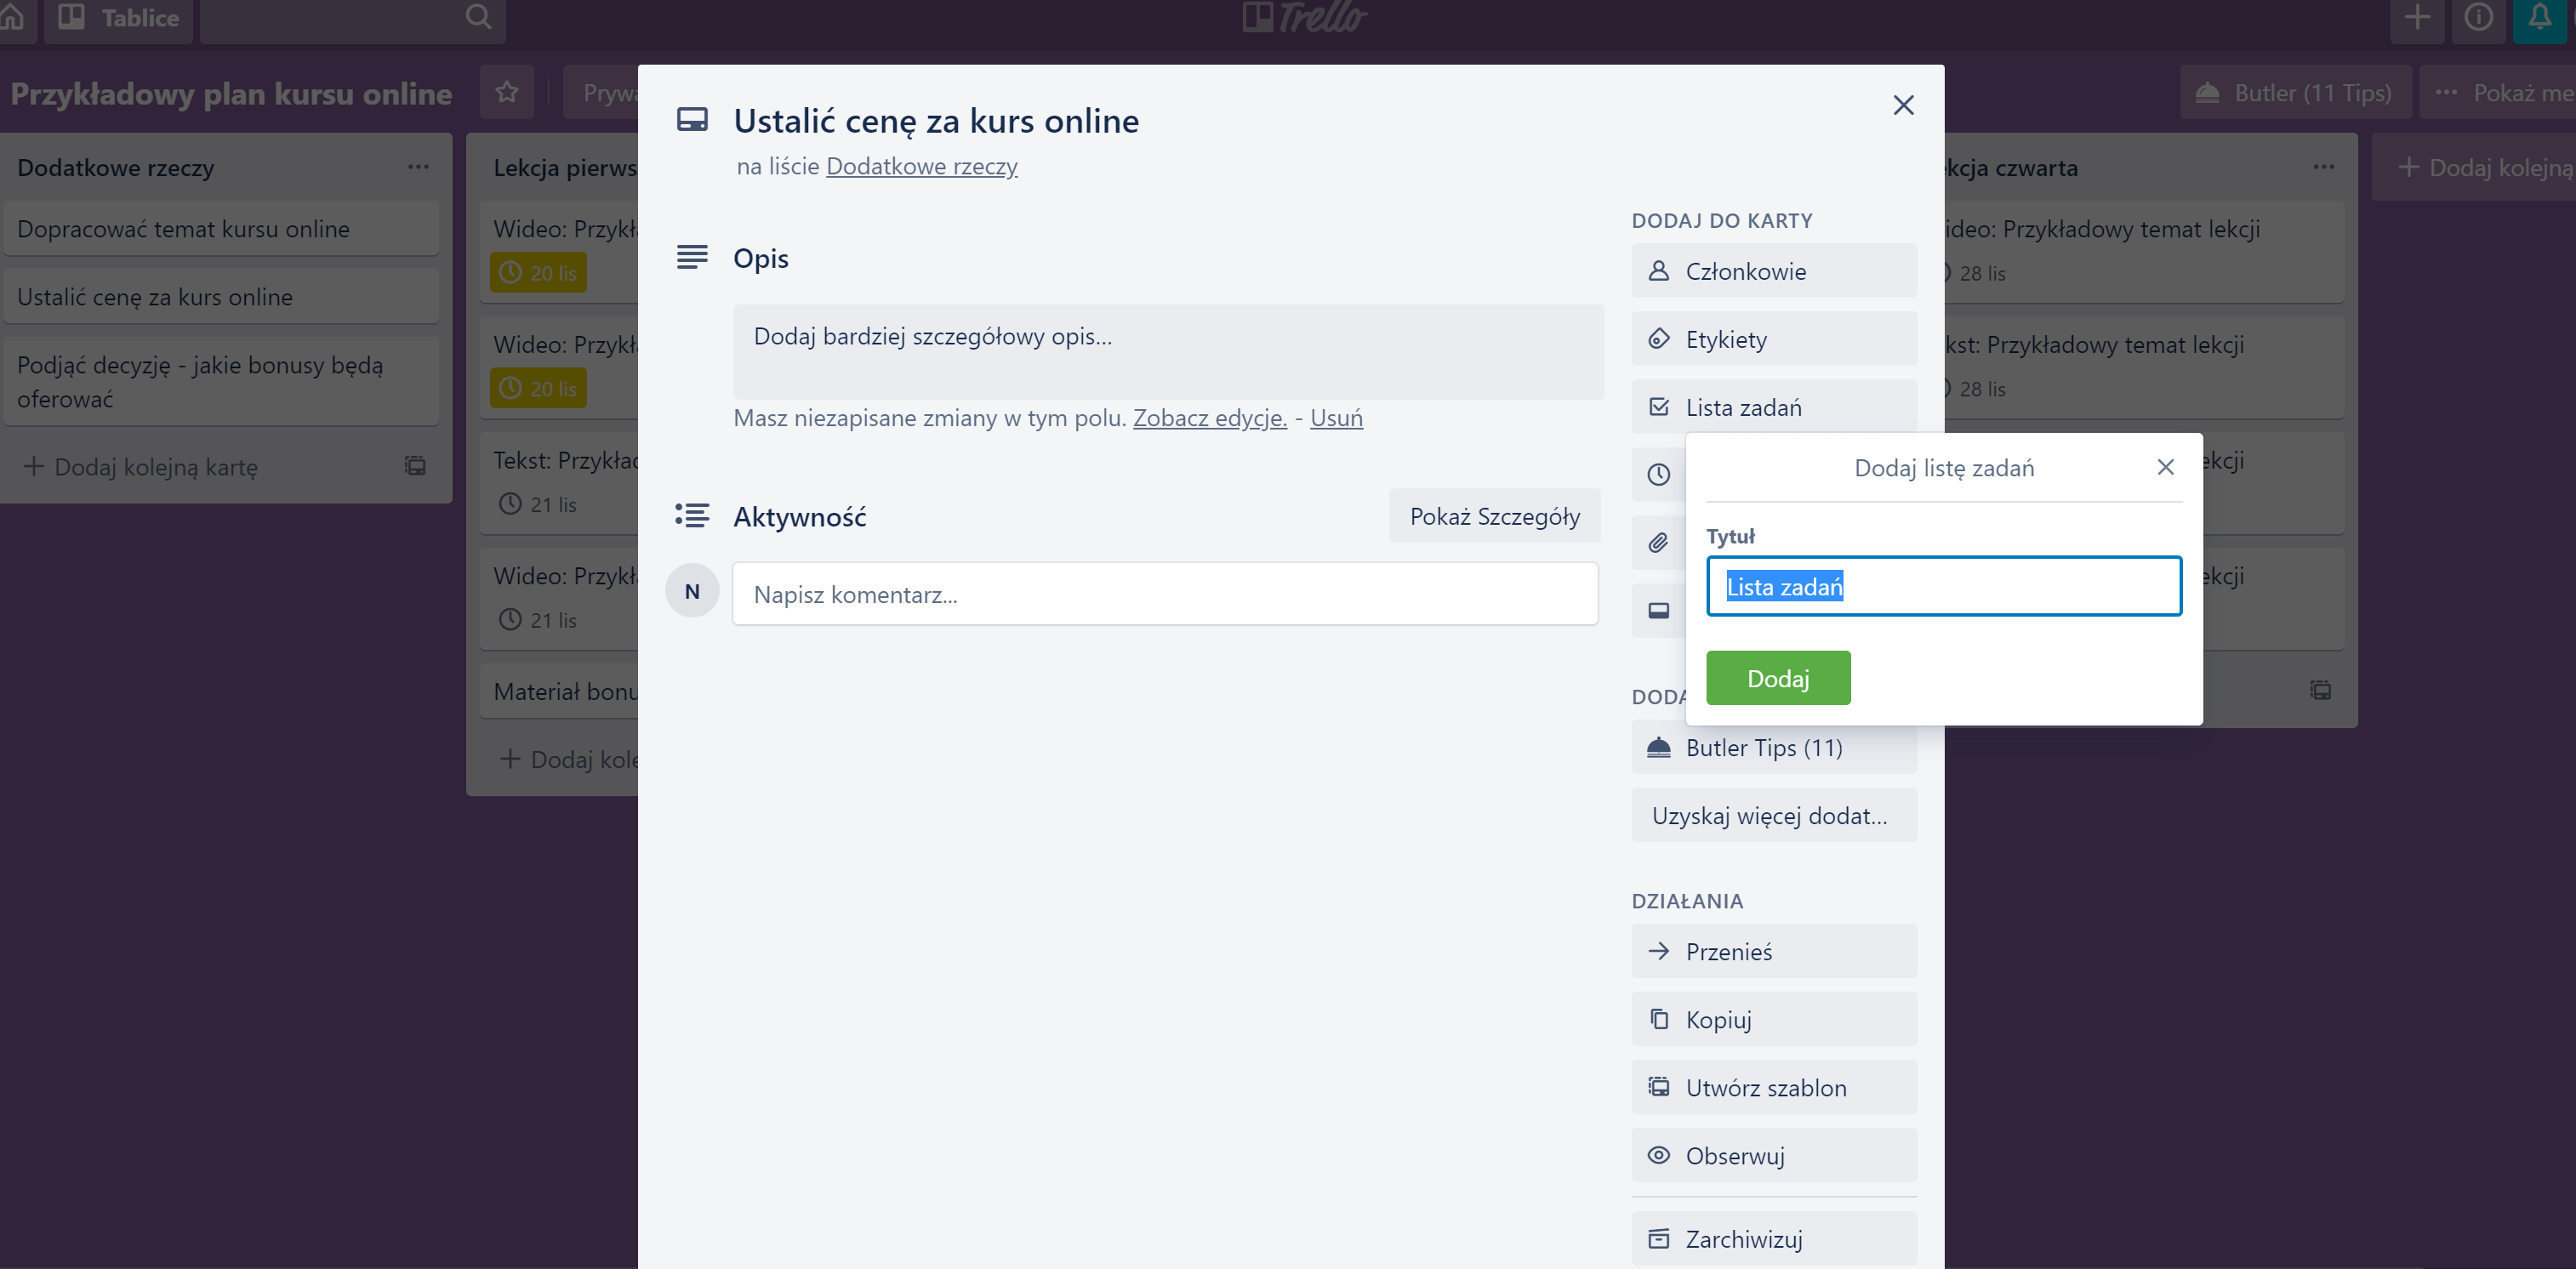Screen dimensions: 2576x1269
Task: Open Dodatkowe rzeczy list menu dots
Action: 418,167
